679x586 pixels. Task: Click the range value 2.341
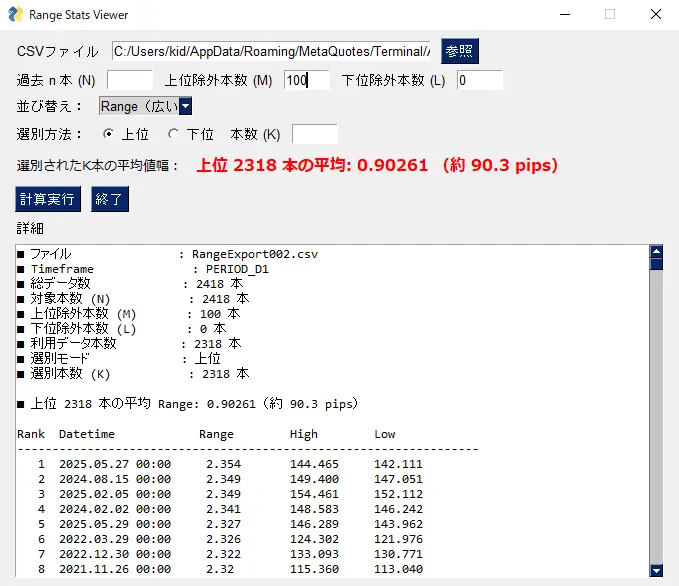coord(223,509)
